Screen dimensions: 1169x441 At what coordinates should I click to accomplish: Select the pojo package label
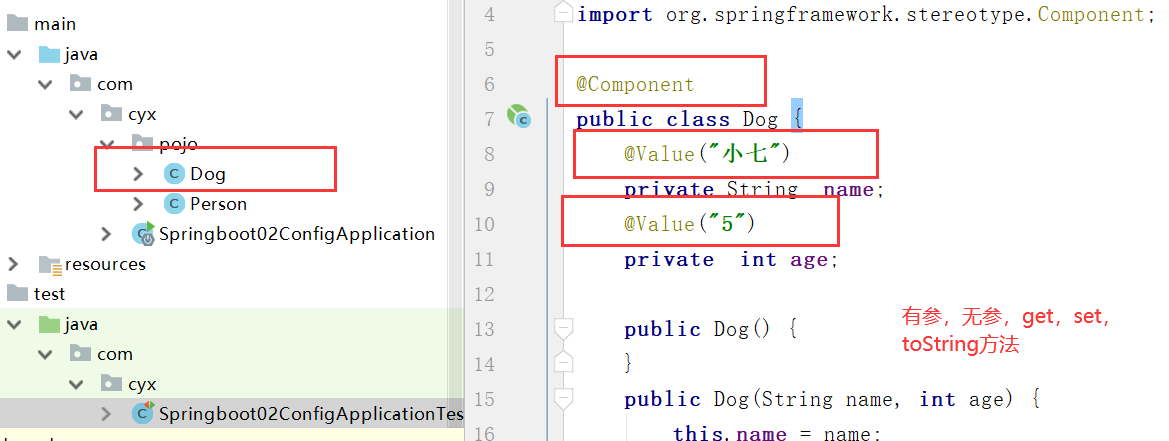(x=178, y=145)
